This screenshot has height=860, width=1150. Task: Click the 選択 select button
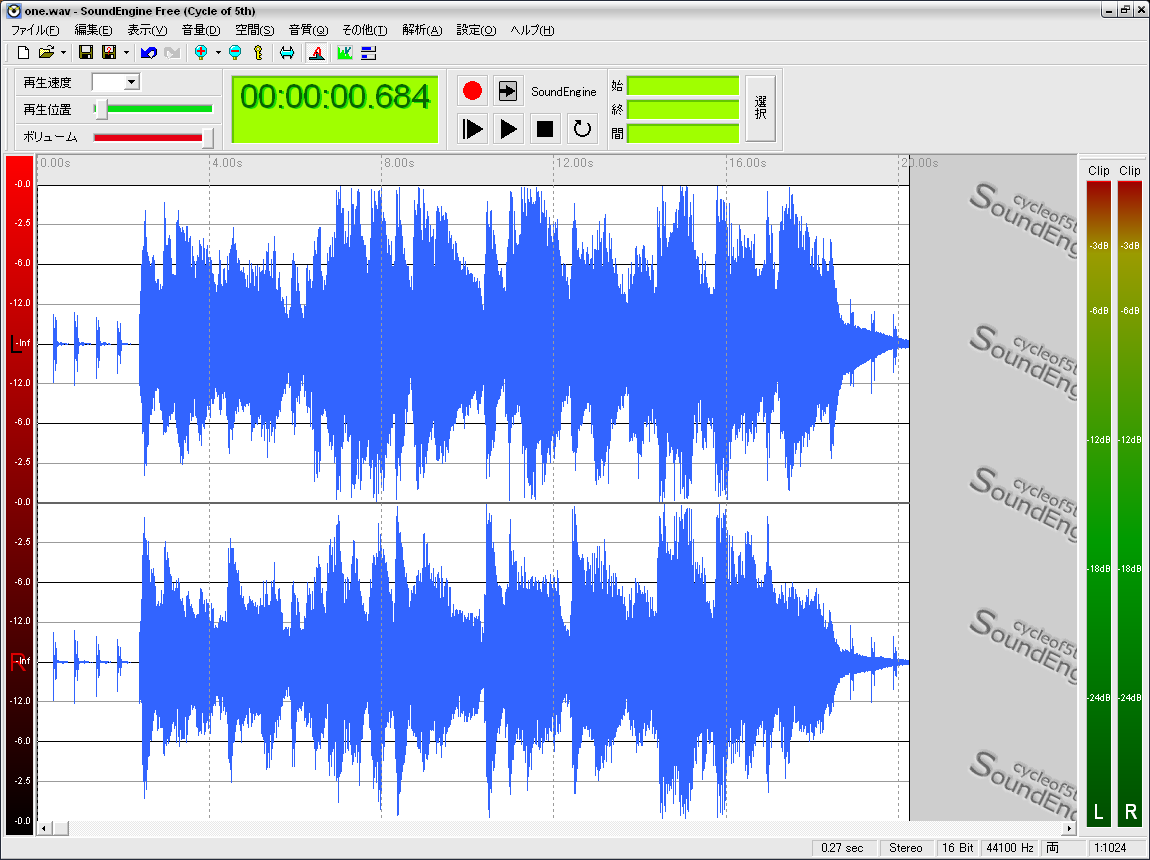(x=761, y=108)
